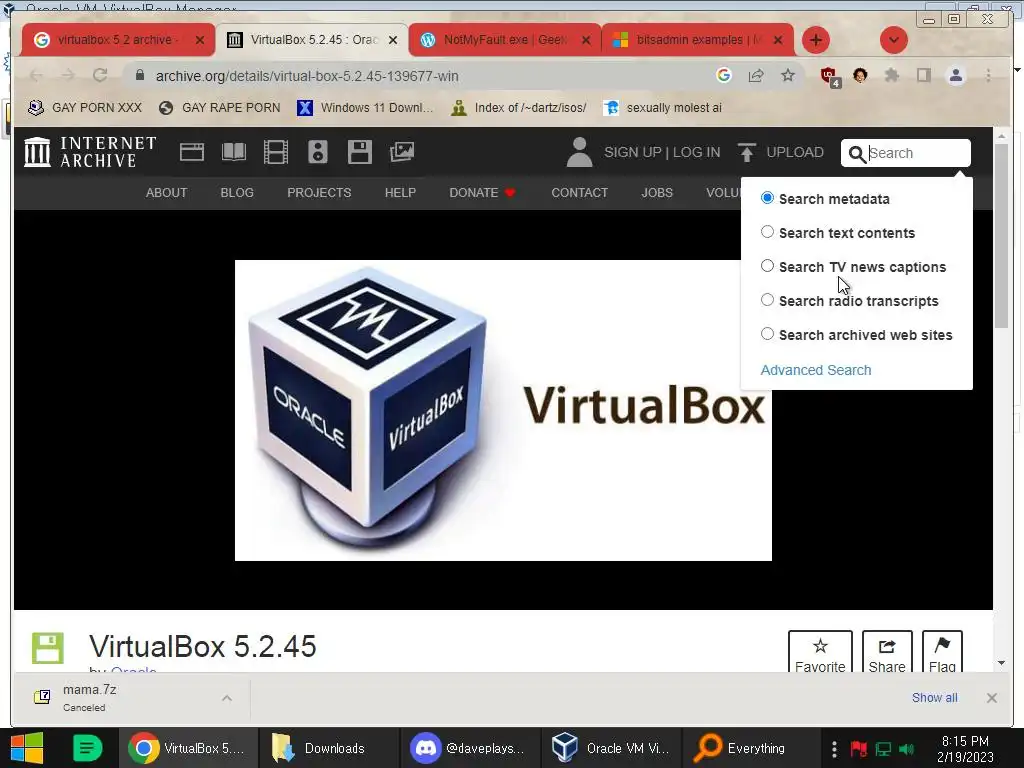This screenshot has width=1024, height=768.
Task: Click the user avatar icon
Action: [x=579, y=152]
